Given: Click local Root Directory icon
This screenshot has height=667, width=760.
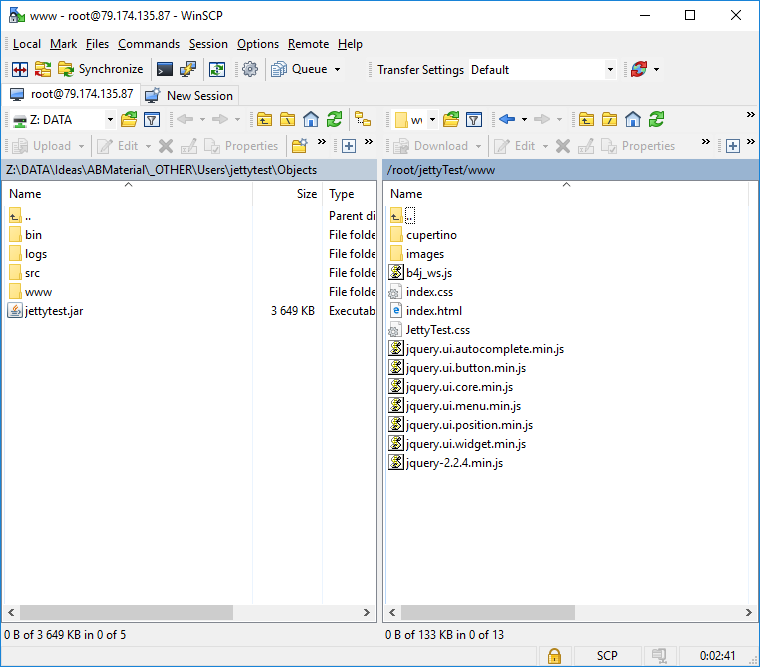Looking at the screenshot, I should (x=287, y=119).
